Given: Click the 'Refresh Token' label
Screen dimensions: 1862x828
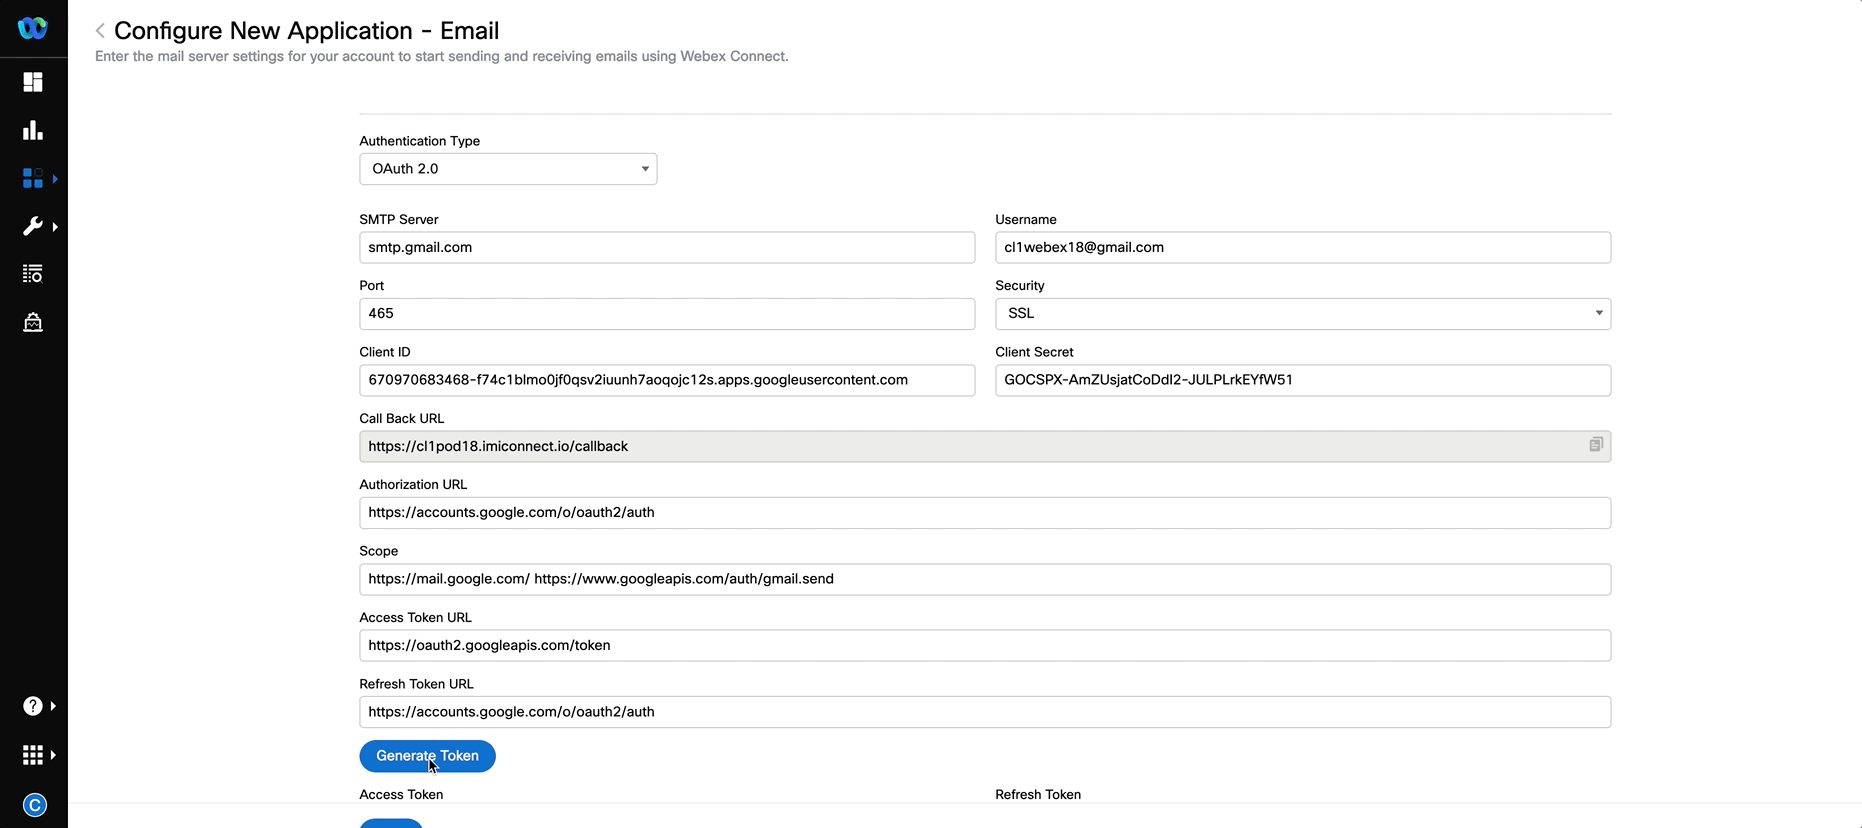Looking at the screenshot, I should click(1038, 795).
